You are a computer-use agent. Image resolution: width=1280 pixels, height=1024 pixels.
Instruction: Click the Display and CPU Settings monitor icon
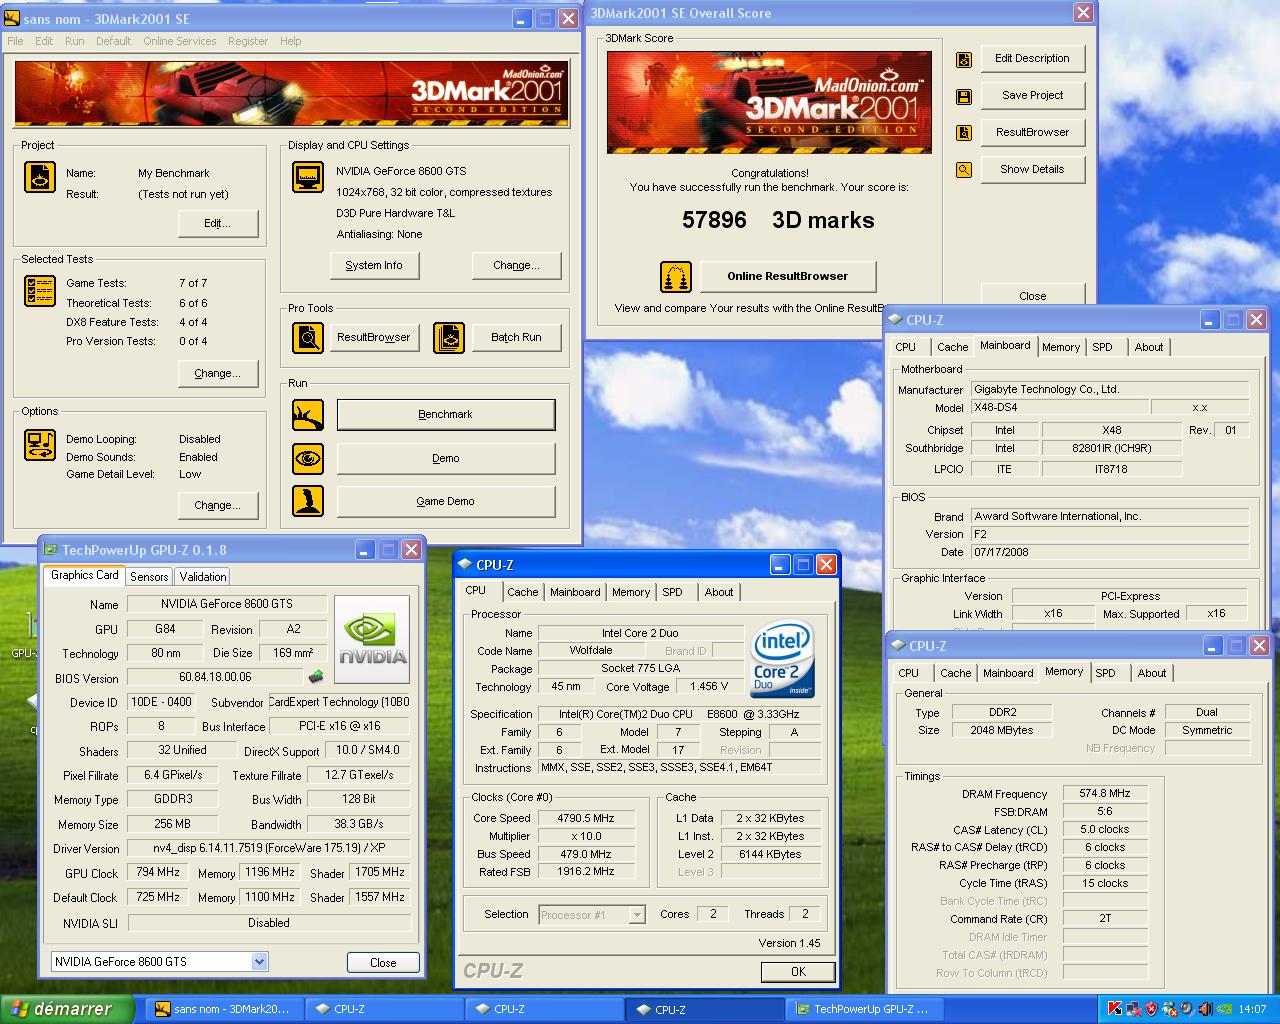click(x=307, y=177)
